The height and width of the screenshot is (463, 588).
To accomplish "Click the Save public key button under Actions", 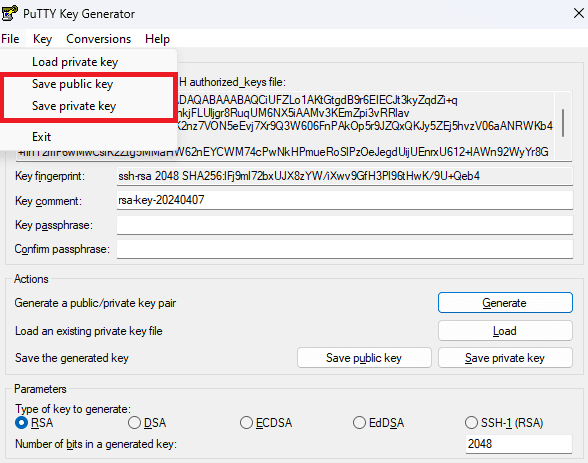I will [x=364, y=358].
